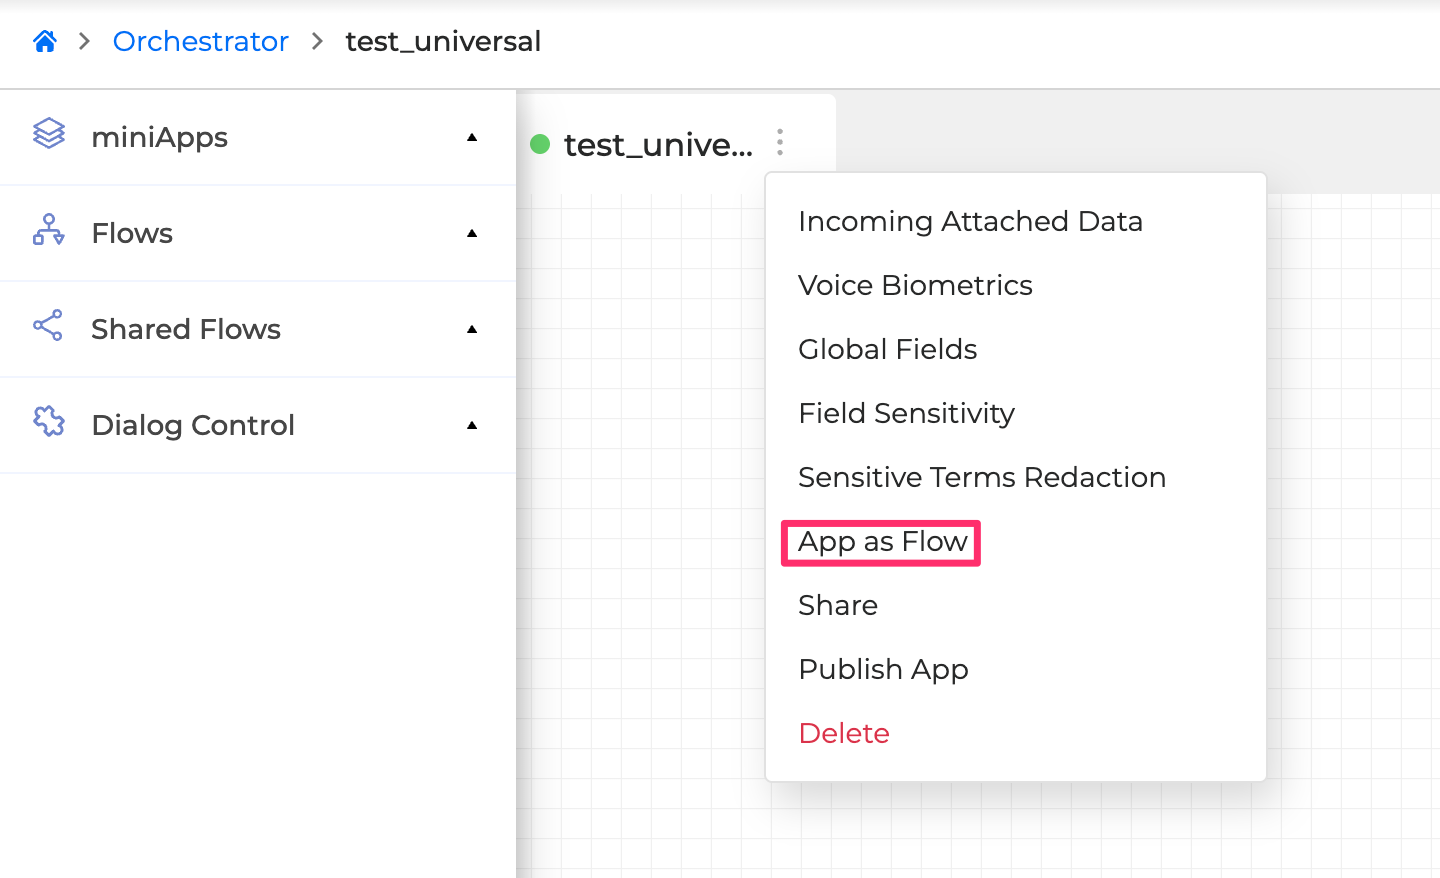Expand the Flows section arrow
This screenshot has width=1440, height=878.
click(472, 233)
